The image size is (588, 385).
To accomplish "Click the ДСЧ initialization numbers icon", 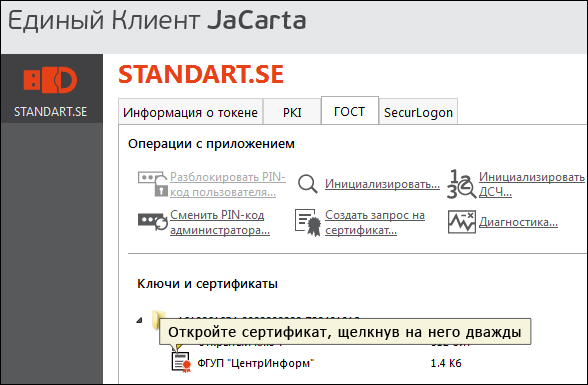I will 461,184.
